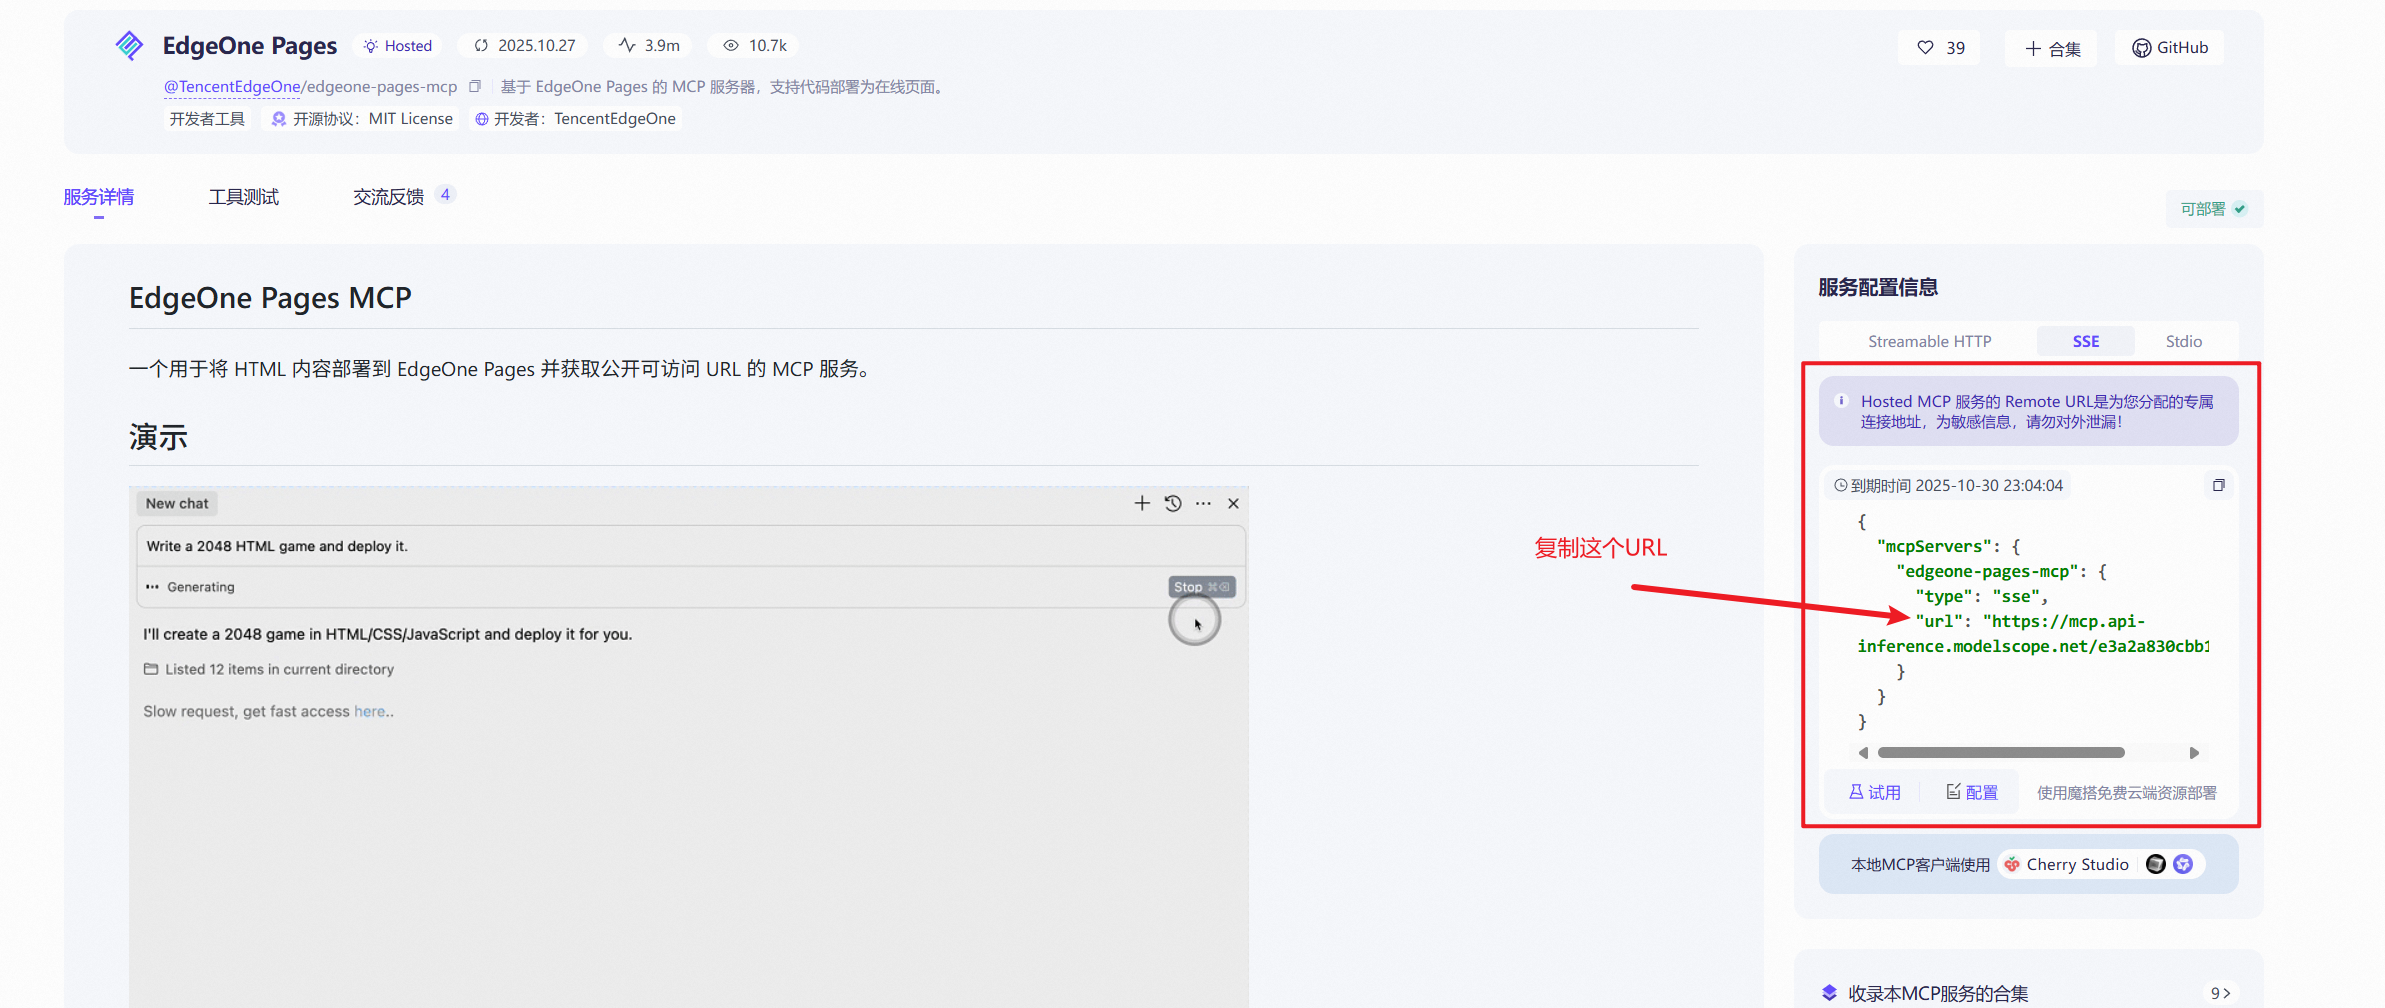The width and height of the screenshot is (2385, 1008).
Task: Switch to the Stdio tab
Action: [x=2183, y=342]
